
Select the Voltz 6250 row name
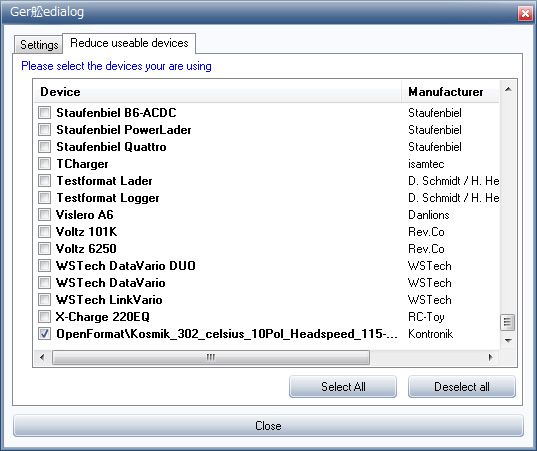point(86,249)
